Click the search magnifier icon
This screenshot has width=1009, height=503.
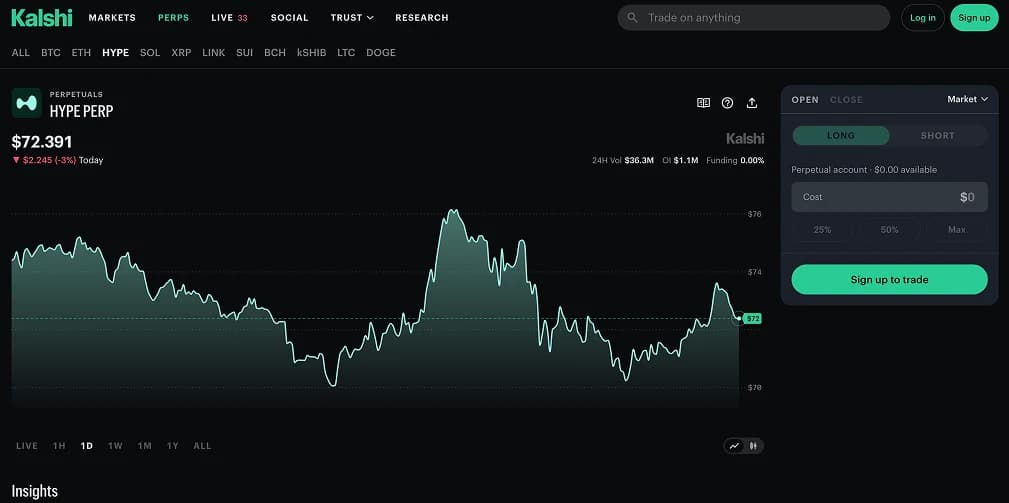[x=633, y=18]
